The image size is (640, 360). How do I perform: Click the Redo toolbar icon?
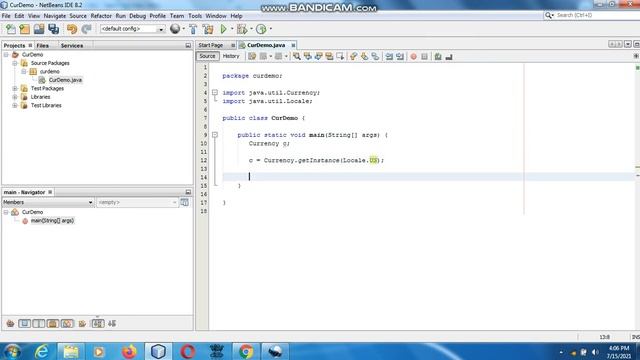86,29
